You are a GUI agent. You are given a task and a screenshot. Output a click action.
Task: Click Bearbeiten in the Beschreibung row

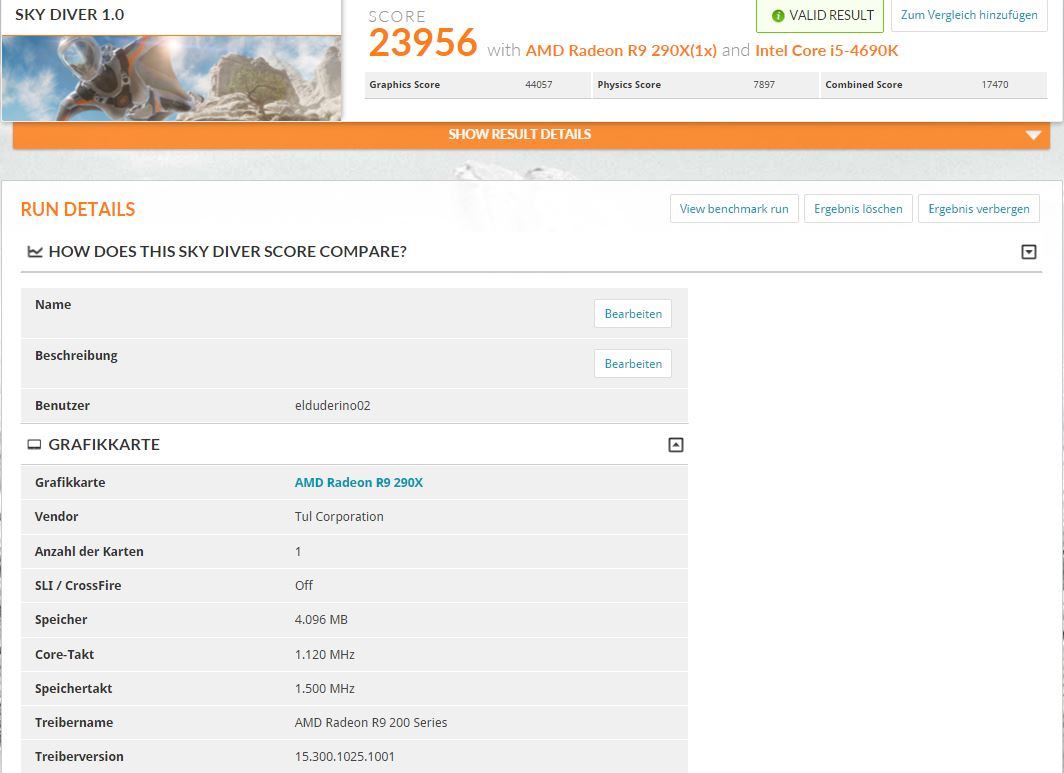pyautogui.click(x=633, y=364)
